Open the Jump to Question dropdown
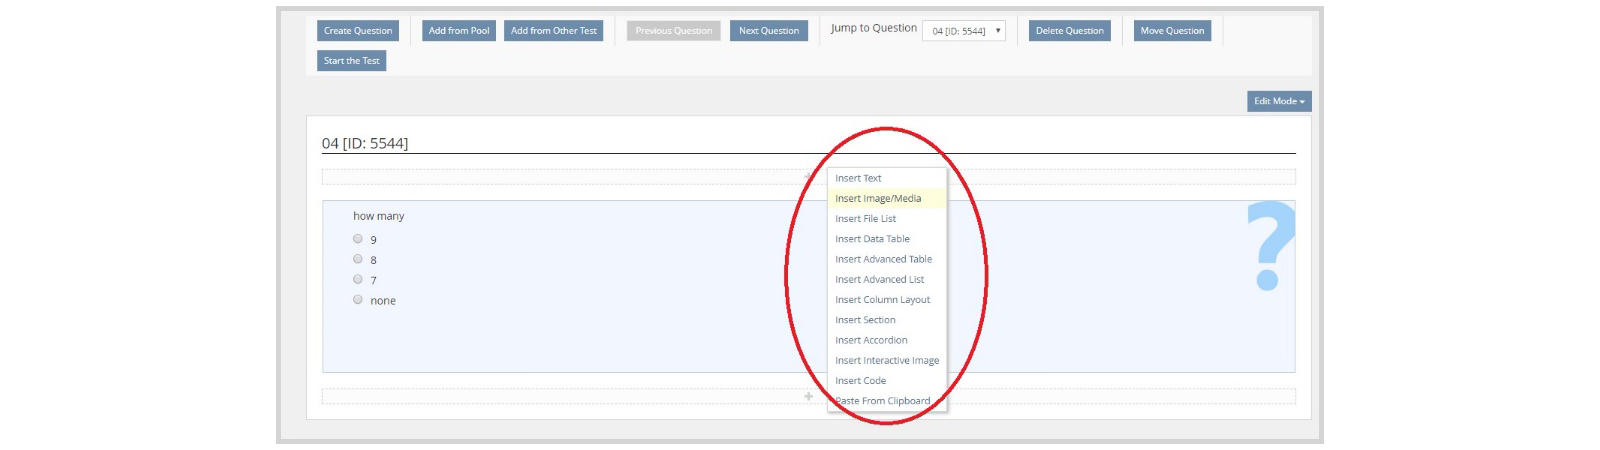The image size is (1600, 450). 964,31
